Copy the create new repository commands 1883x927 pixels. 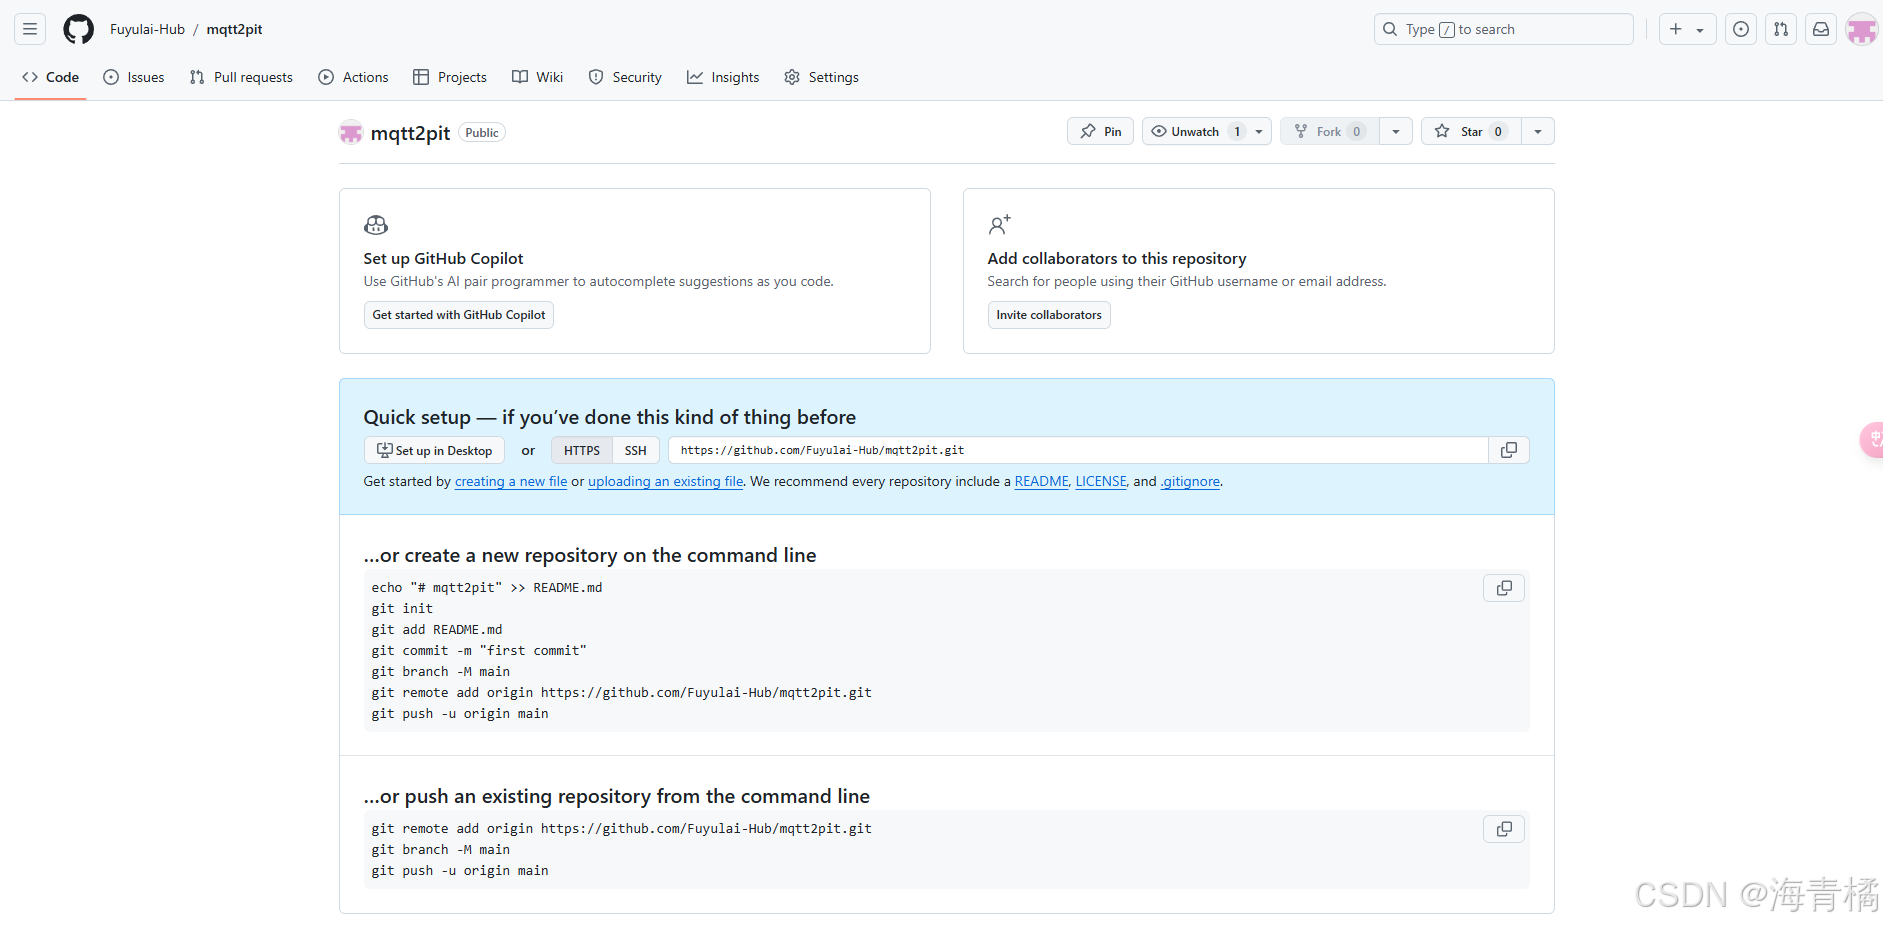coord(1504,588)
